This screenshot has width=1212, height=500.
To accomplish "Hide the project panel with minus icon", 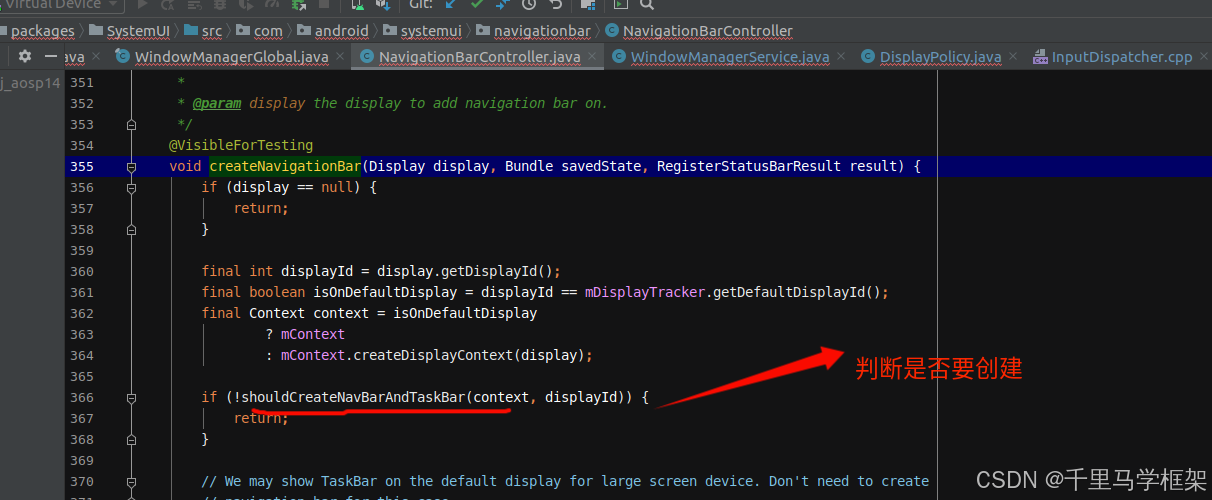I will (50, 56).
